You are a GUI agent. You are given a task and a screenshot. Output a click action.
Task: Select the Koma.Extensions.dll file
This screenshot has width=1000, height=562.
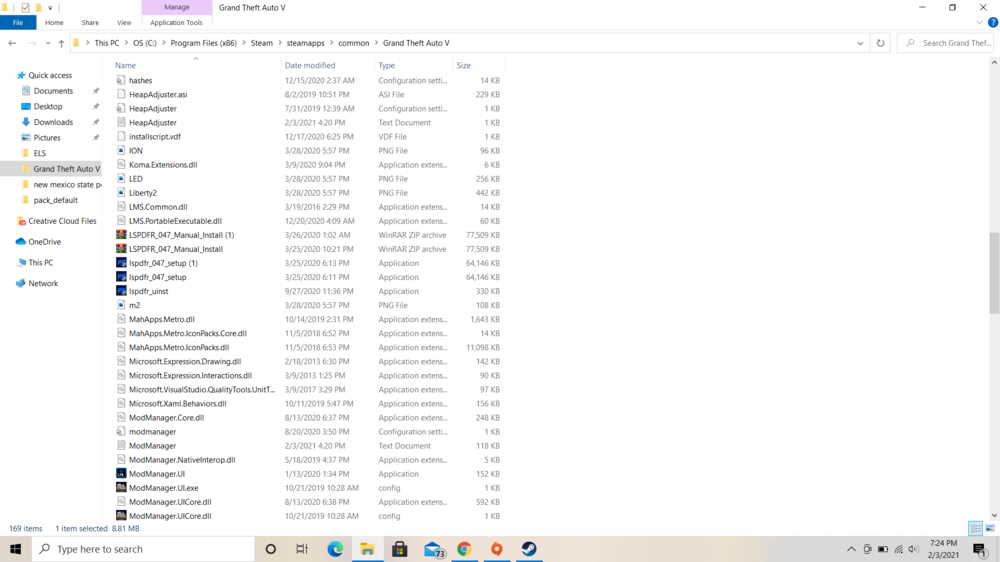point(163,165)
